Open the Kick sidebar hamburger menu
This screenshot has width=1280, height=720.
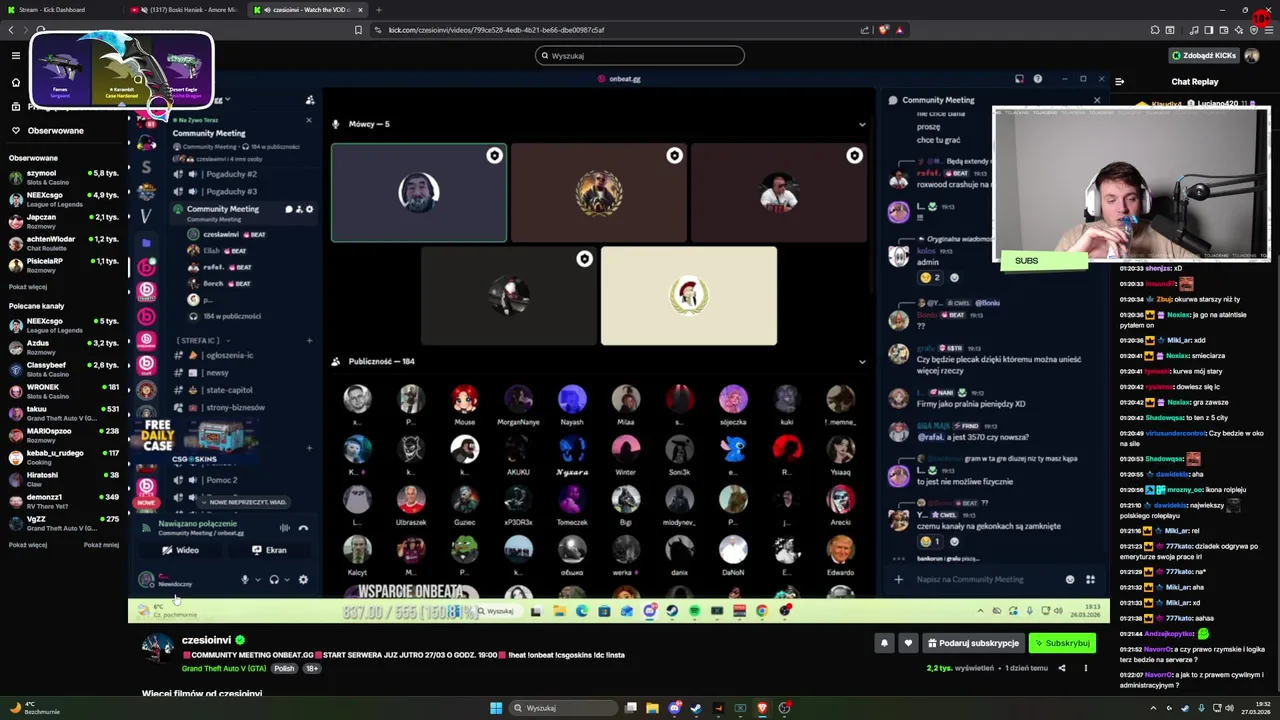point(15,56)
